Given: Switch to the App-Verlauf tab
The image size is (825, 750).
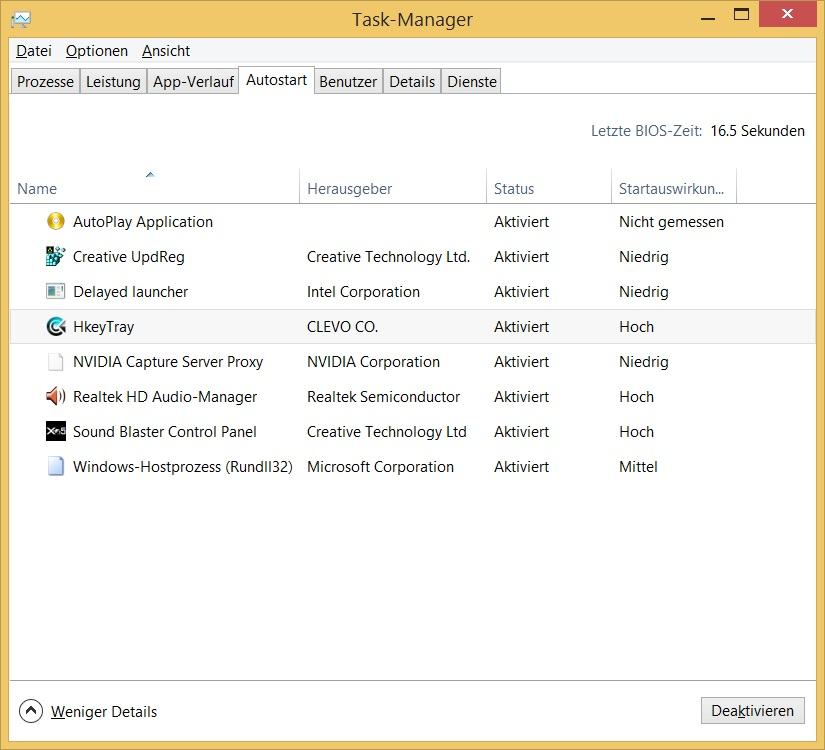Looking at the screenshot, I should point(193,82).
